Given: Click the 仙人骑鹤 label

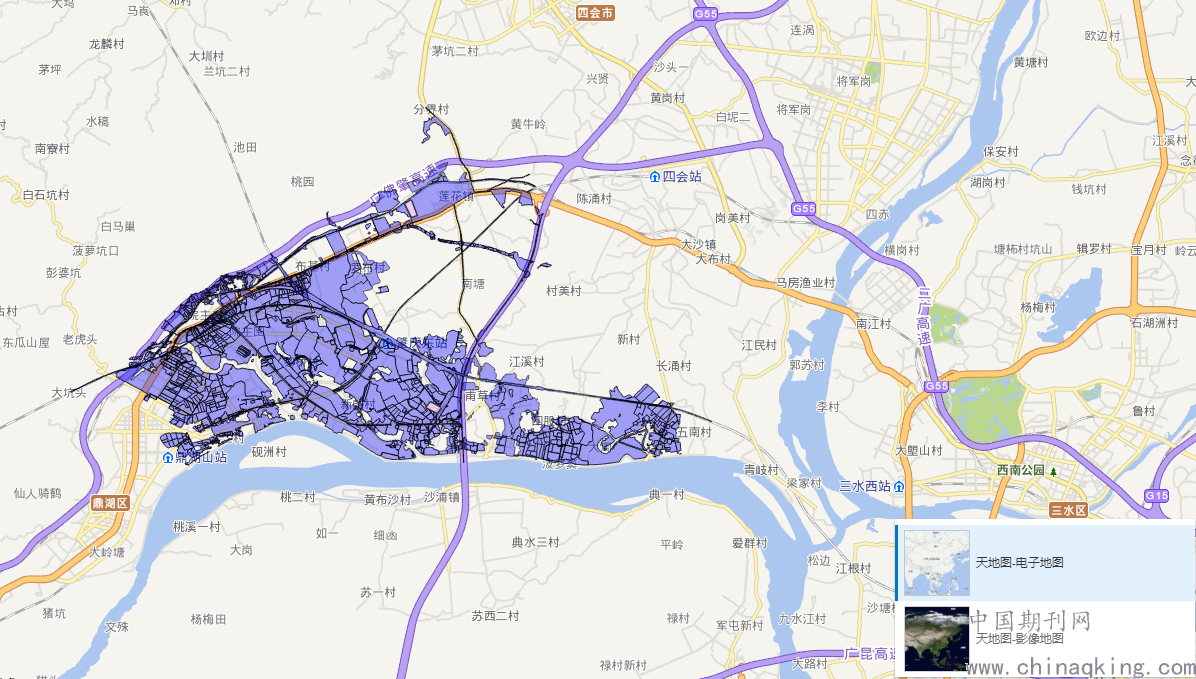Looking at the screenshot, I should tap(37, 493).
